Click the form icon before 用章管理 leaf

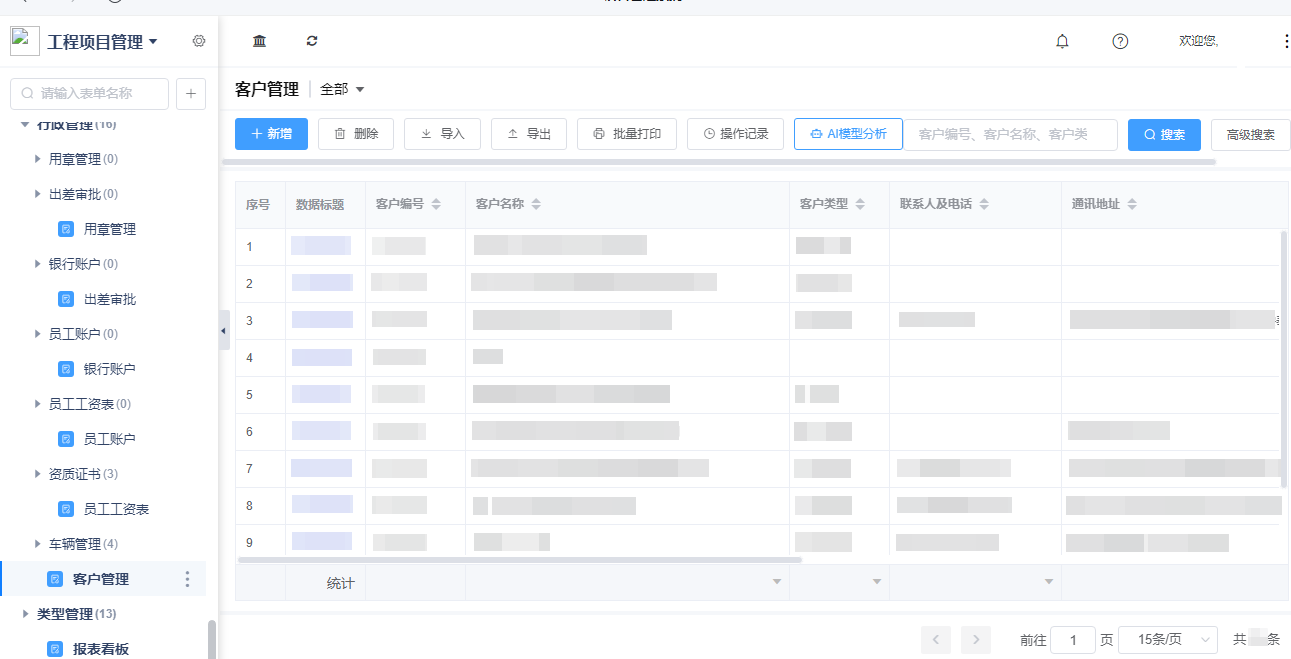click(66, 229)
